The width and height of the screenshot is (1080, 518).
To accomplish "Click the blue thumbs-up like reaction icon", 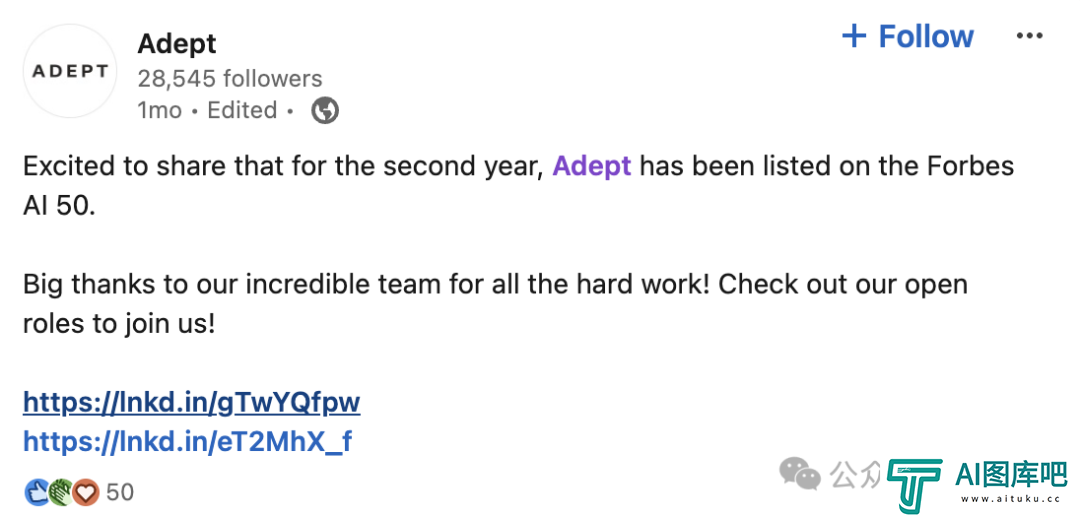I will (36, 492).
